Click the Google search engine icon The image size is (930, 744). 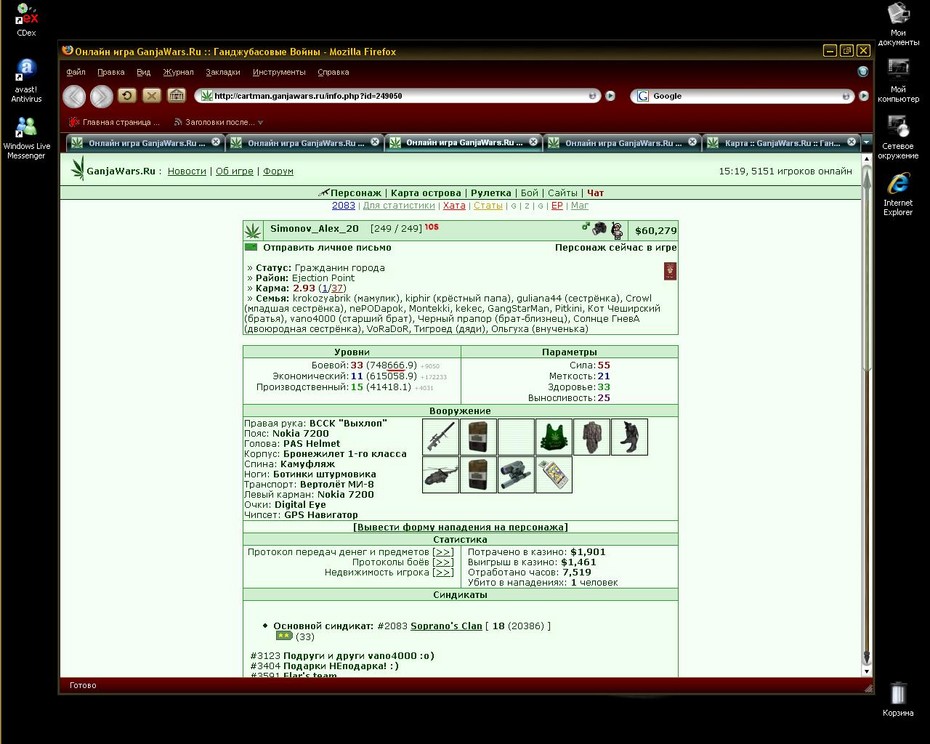pyautogui.click(x=643, y=96)
